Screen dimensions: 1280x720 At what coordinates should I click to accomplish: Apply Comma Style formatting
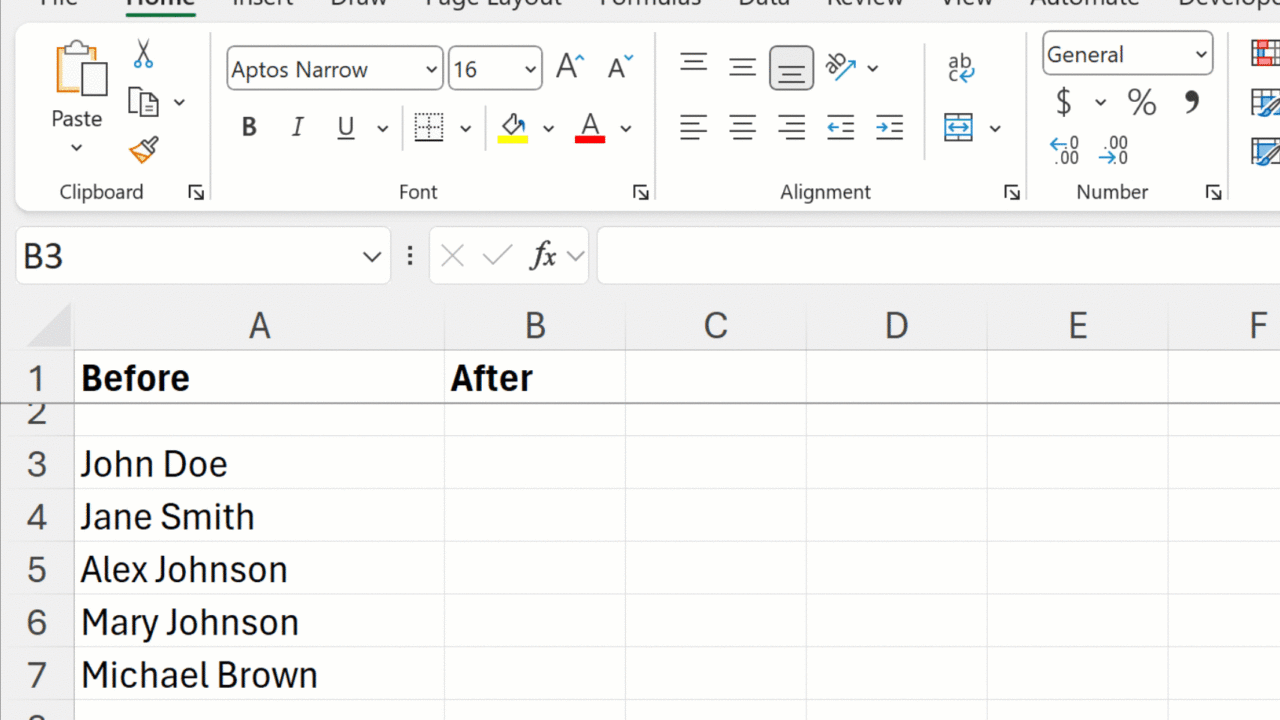pos(1192,102)
